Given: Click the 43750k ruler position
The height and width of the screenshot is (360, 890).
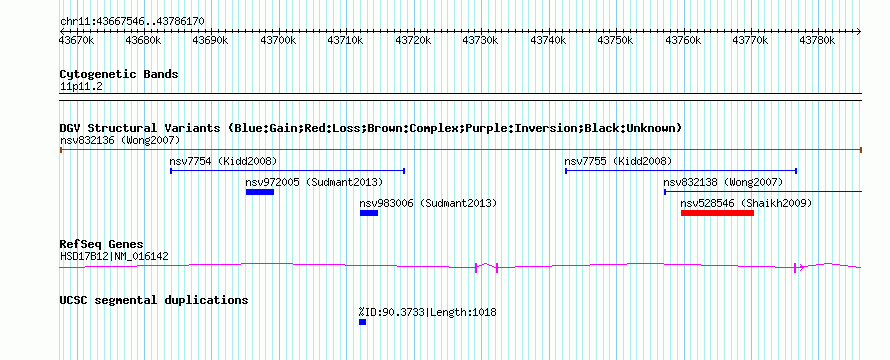Looking at the screenshot, I should pyautogui.click(x=615, y=40).
